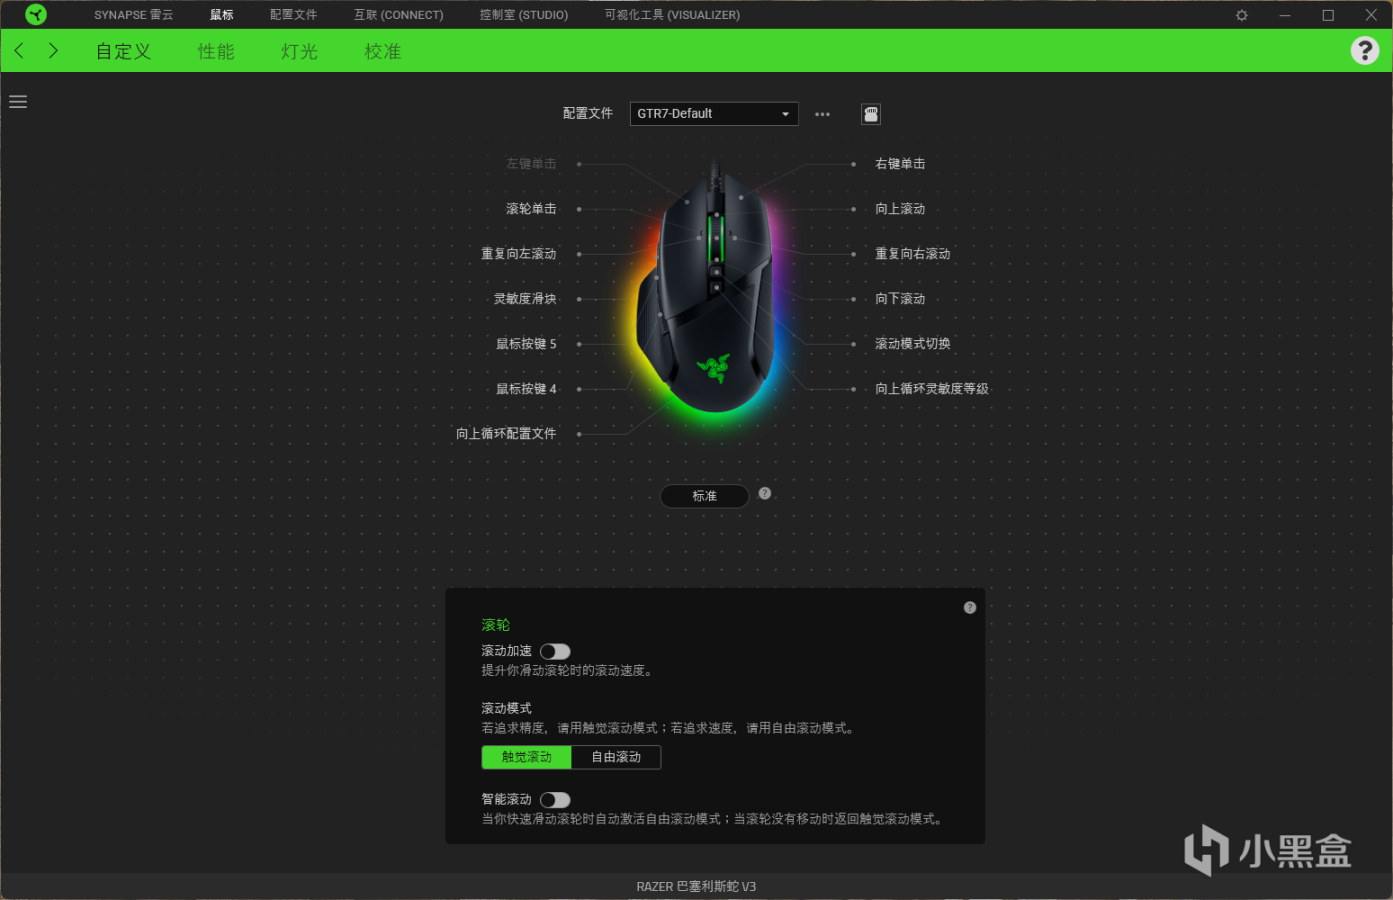Go back with the left arrow

(x=19, y=50)
